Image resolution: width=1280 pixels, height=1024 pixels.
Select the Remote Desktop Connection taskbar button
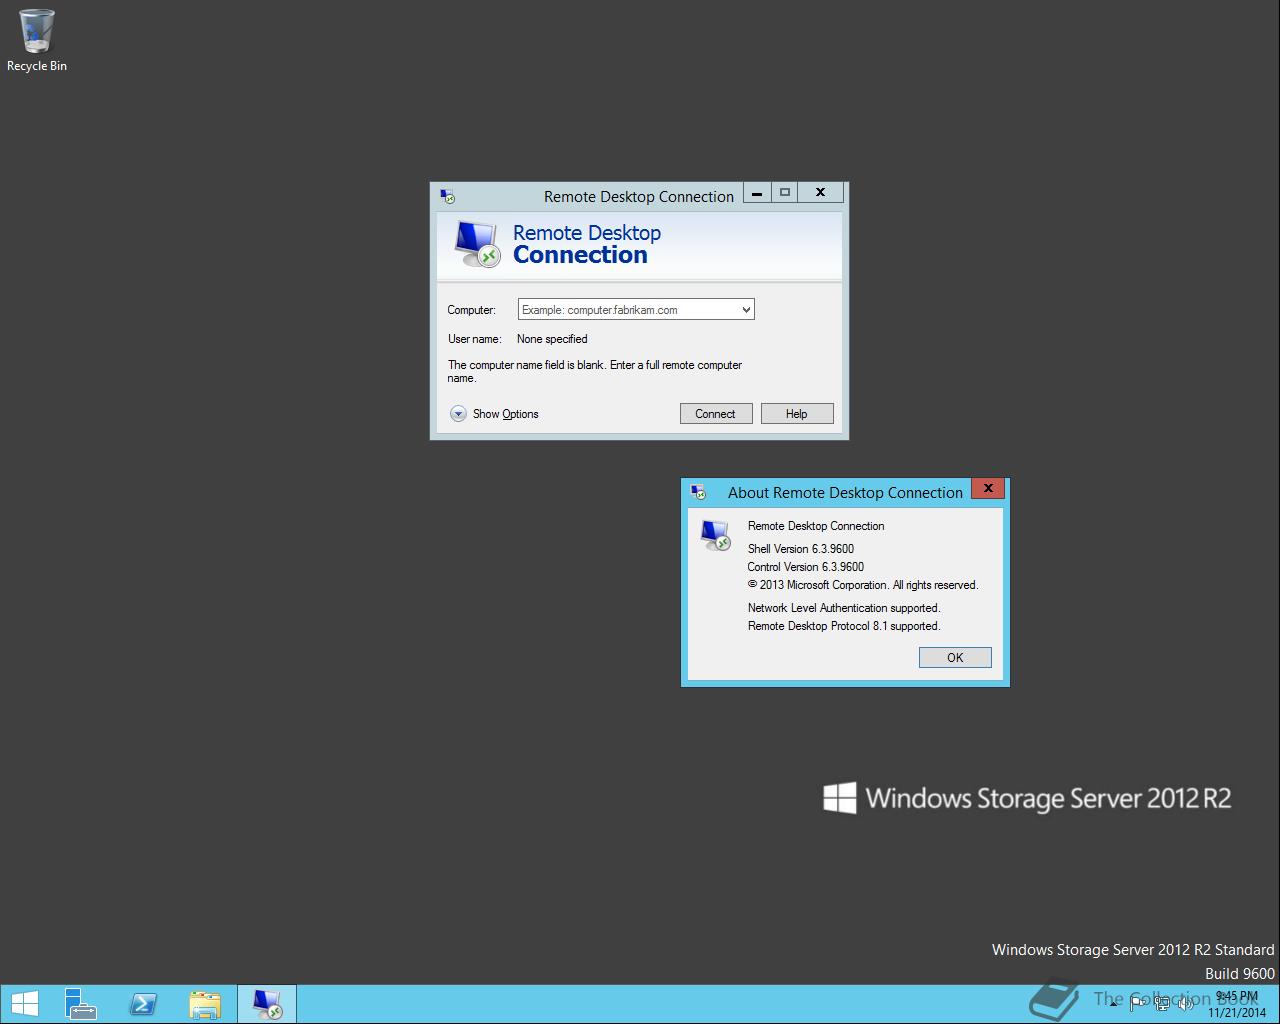[267, 1004]
